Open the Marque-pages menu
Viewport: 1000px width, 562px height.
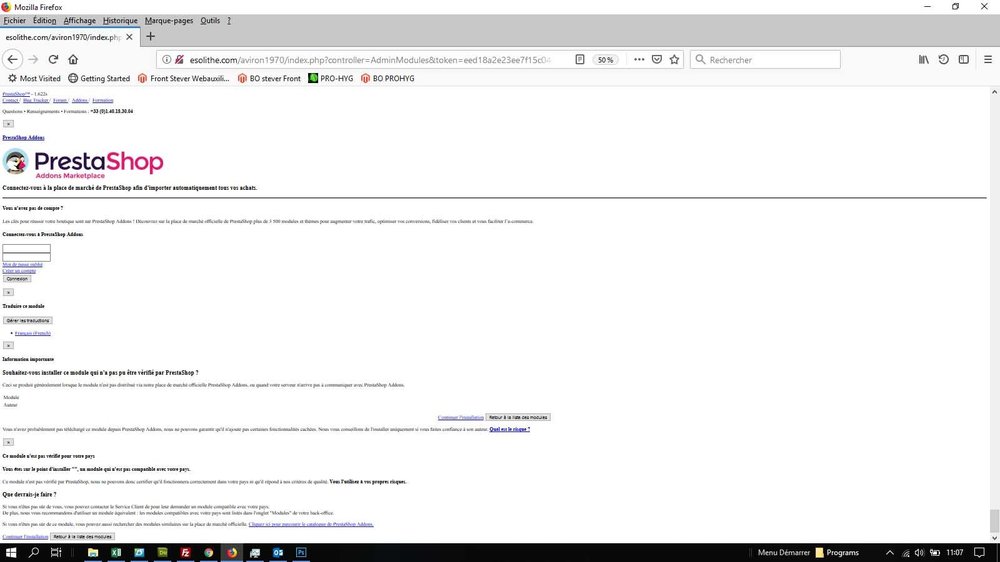point(168,20)
